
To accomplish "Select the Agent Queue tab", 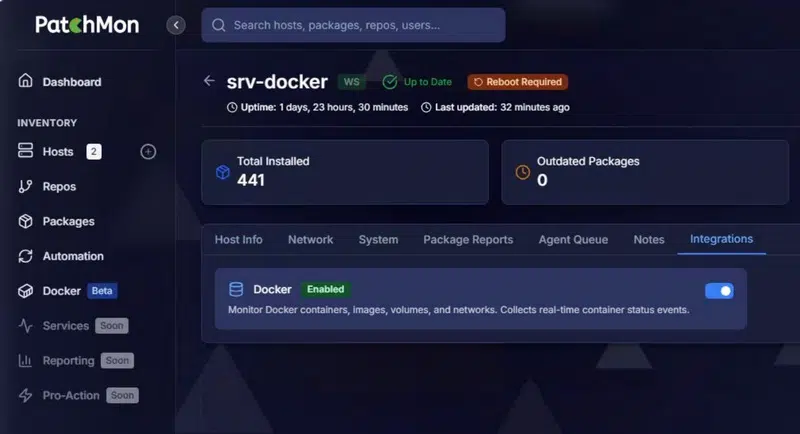I will [x=573, y=240].
